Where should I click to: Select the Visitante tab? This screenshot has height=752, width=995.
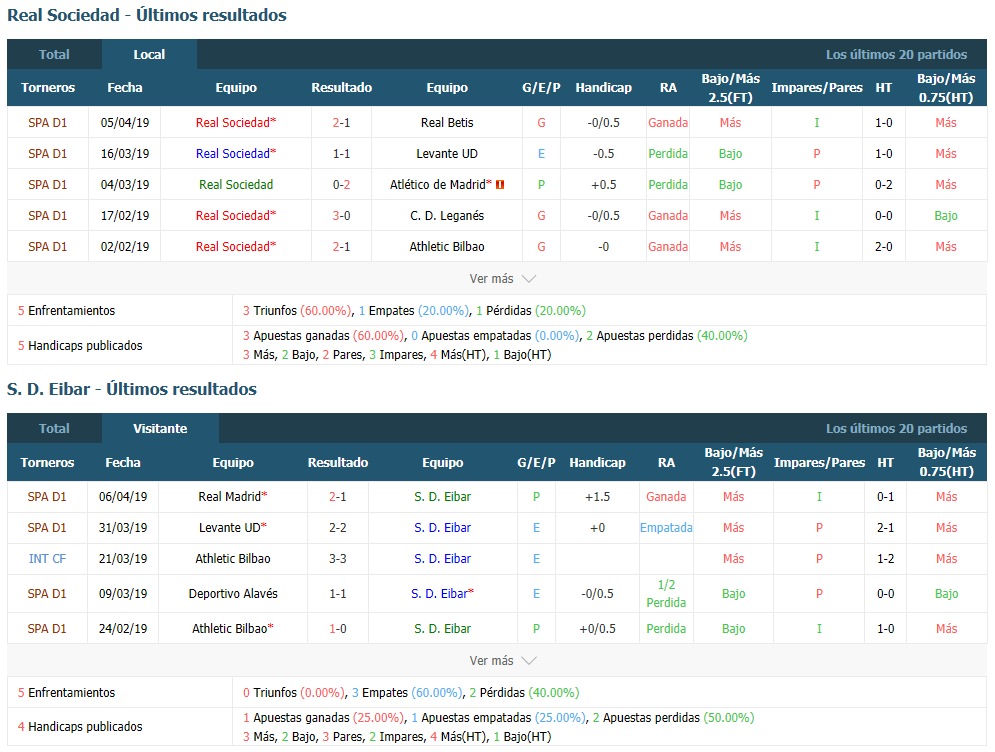click(x=160, y=428)
